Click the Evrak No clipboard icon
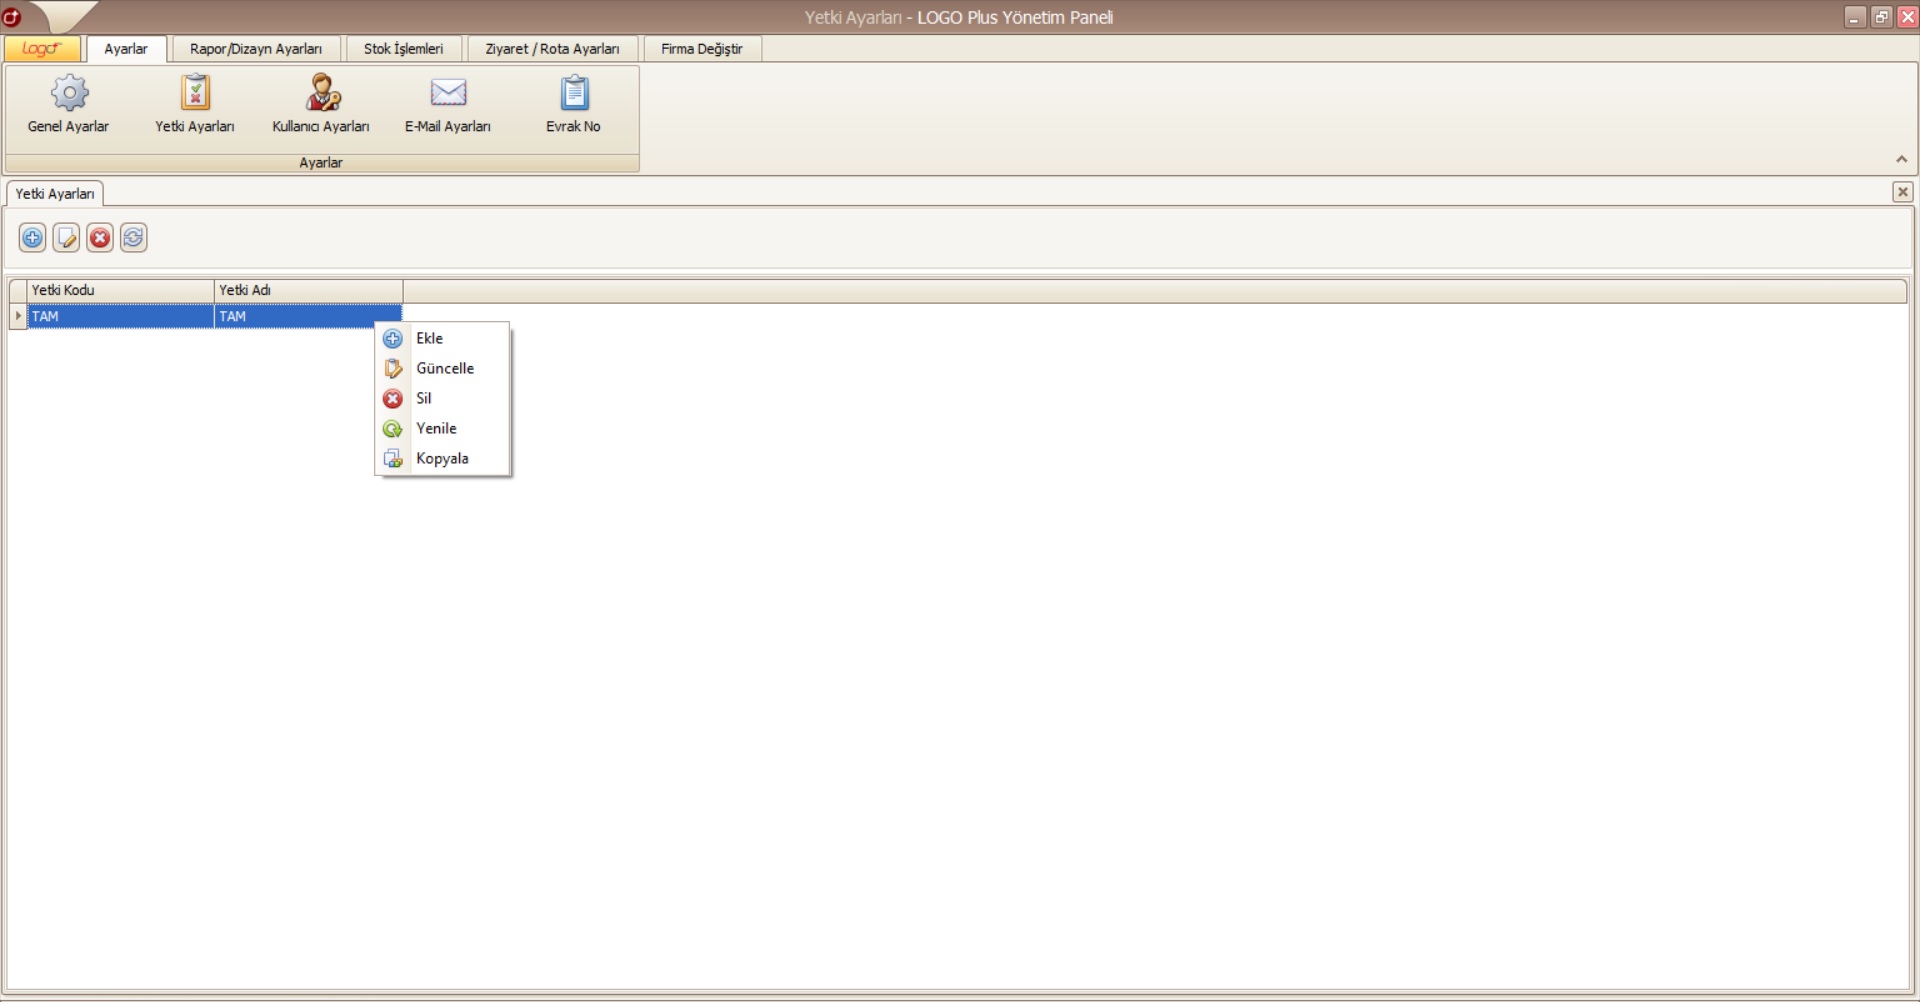Viewport: 1920px width, 1002px height. (x=574, y=93)
